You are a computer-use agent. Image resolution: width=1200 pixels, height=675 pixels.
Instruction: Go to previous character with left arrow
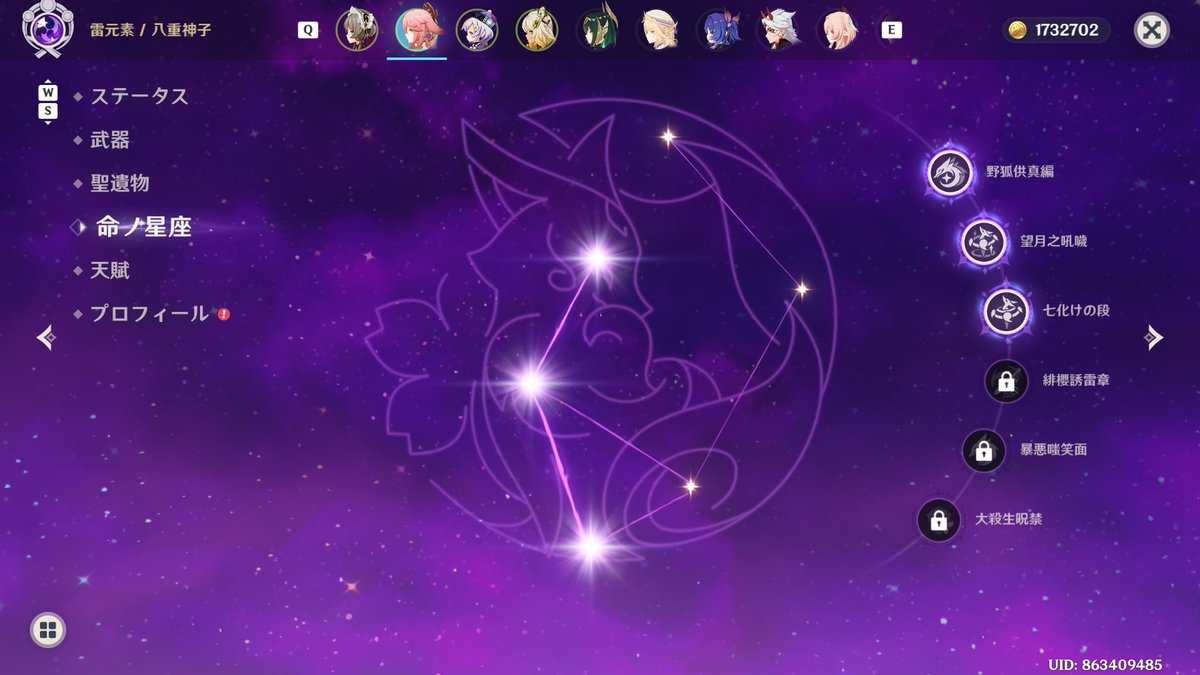(x=46, y=338)
